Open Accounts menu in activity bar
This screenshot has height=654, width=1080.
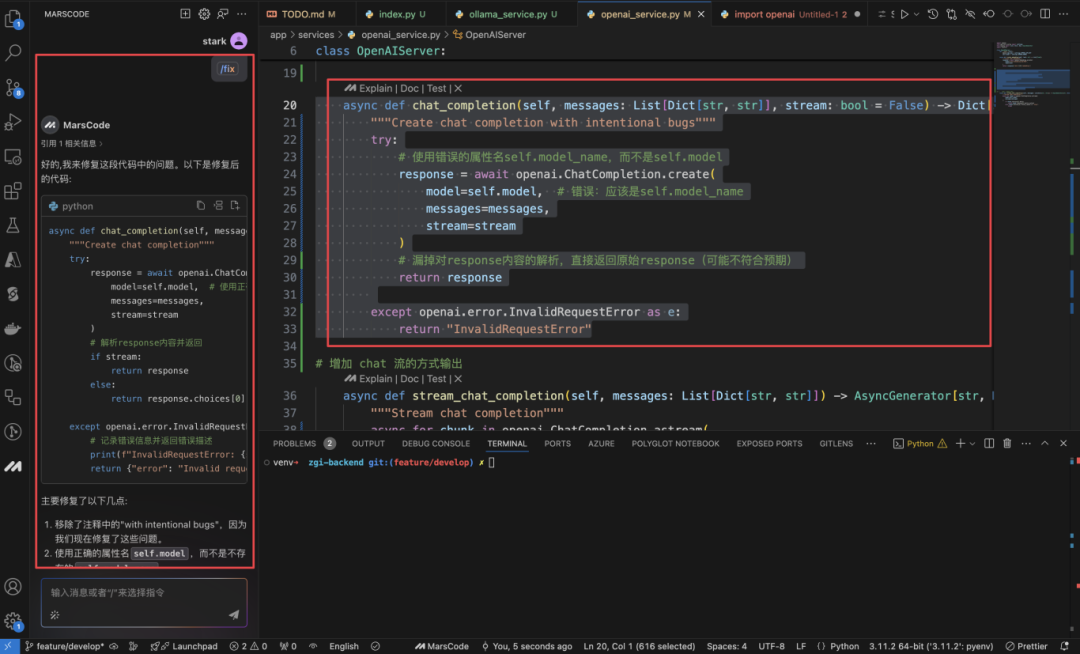[x=13, y=587]
